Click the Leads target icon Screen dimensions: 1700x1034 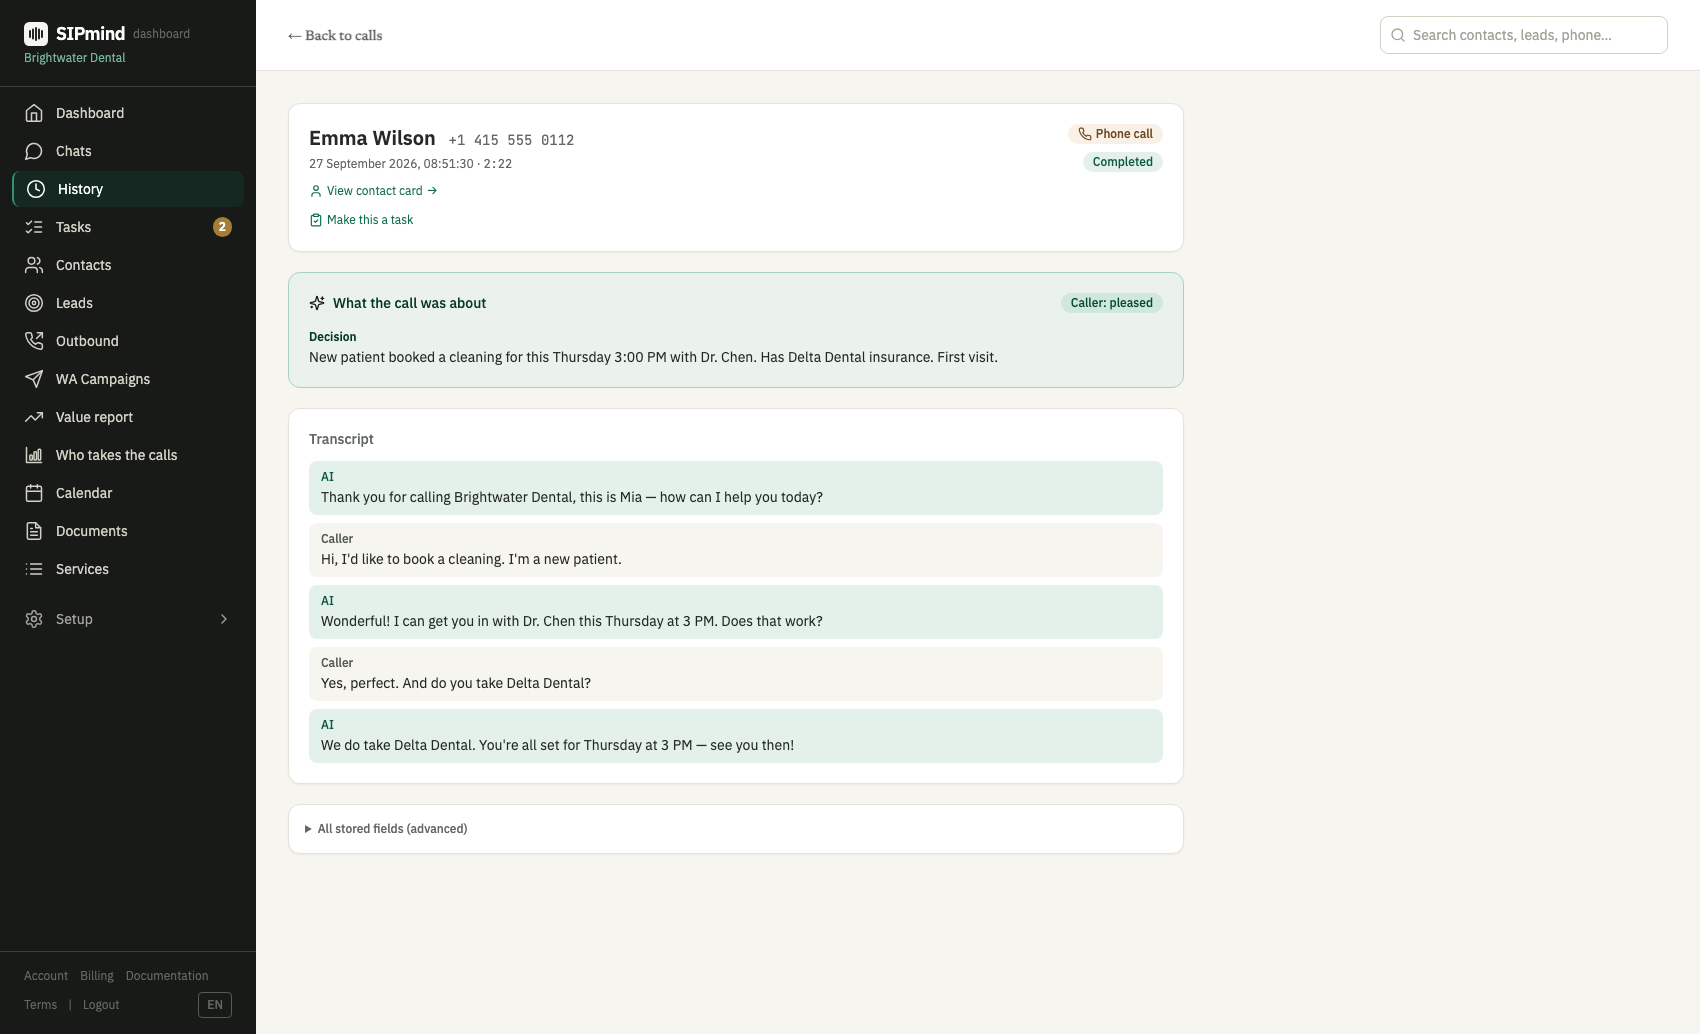[34, 303]
